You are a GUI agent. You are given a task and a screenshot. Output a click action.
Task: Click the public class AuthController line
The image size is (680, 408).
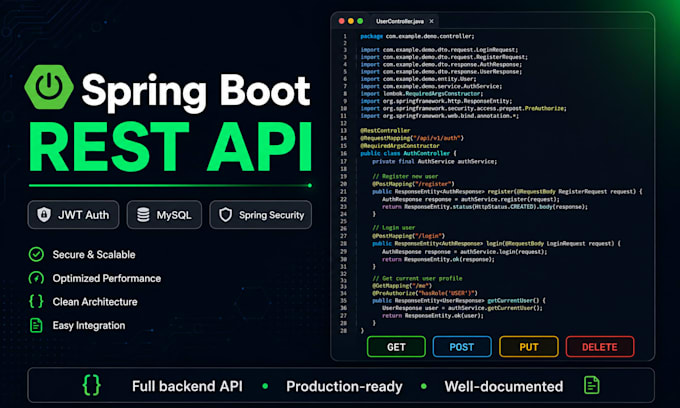pos(409,153)
